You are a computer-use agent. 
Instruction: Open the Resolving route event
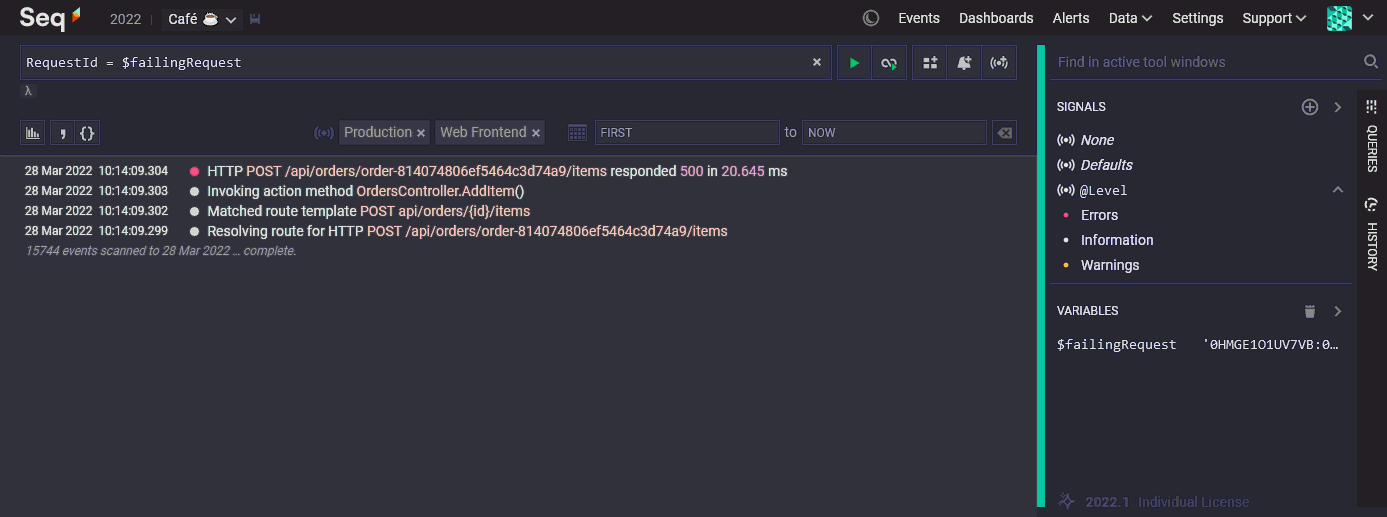pos(467,231)
